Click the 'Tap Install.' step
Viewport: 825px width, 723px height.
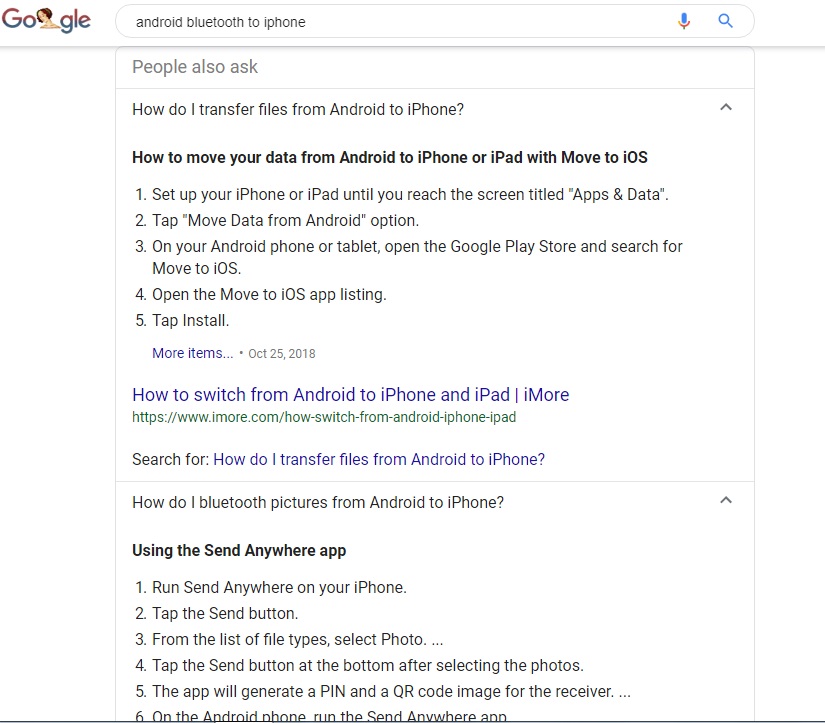point(190,321)
